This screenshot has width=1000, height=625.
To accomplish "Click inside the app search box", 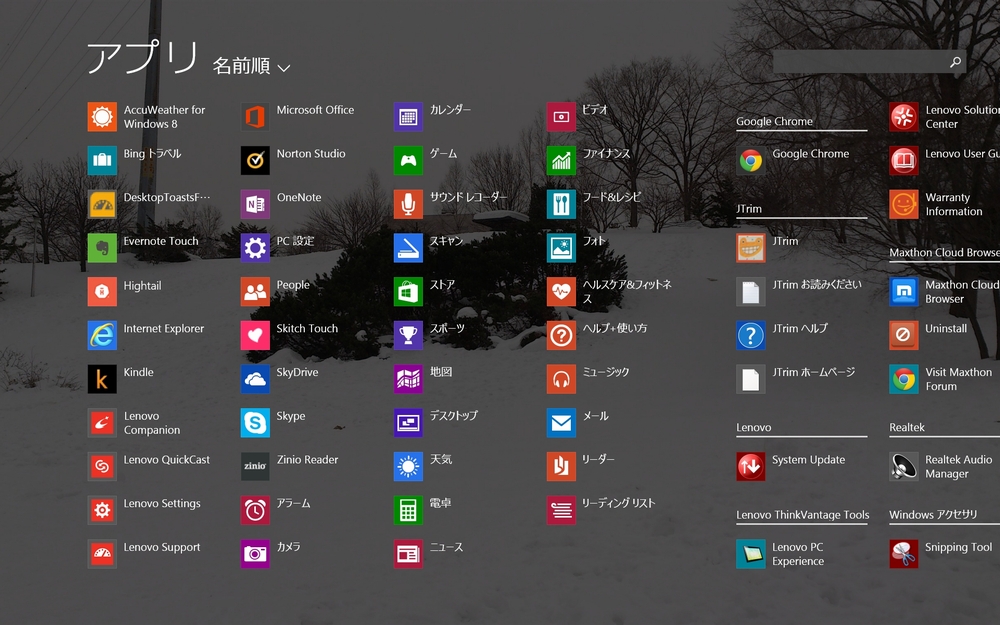I will click(858, 62).
